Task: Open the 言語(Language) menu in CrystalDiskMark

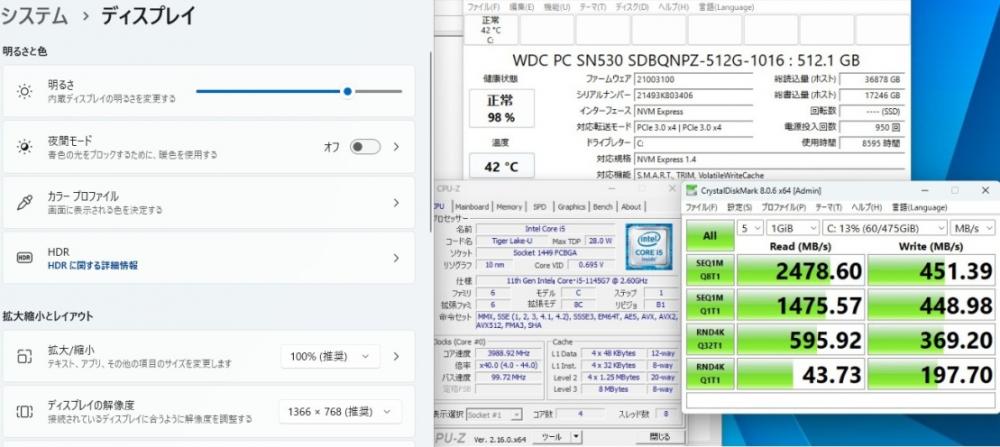Action: pos(918,207)
